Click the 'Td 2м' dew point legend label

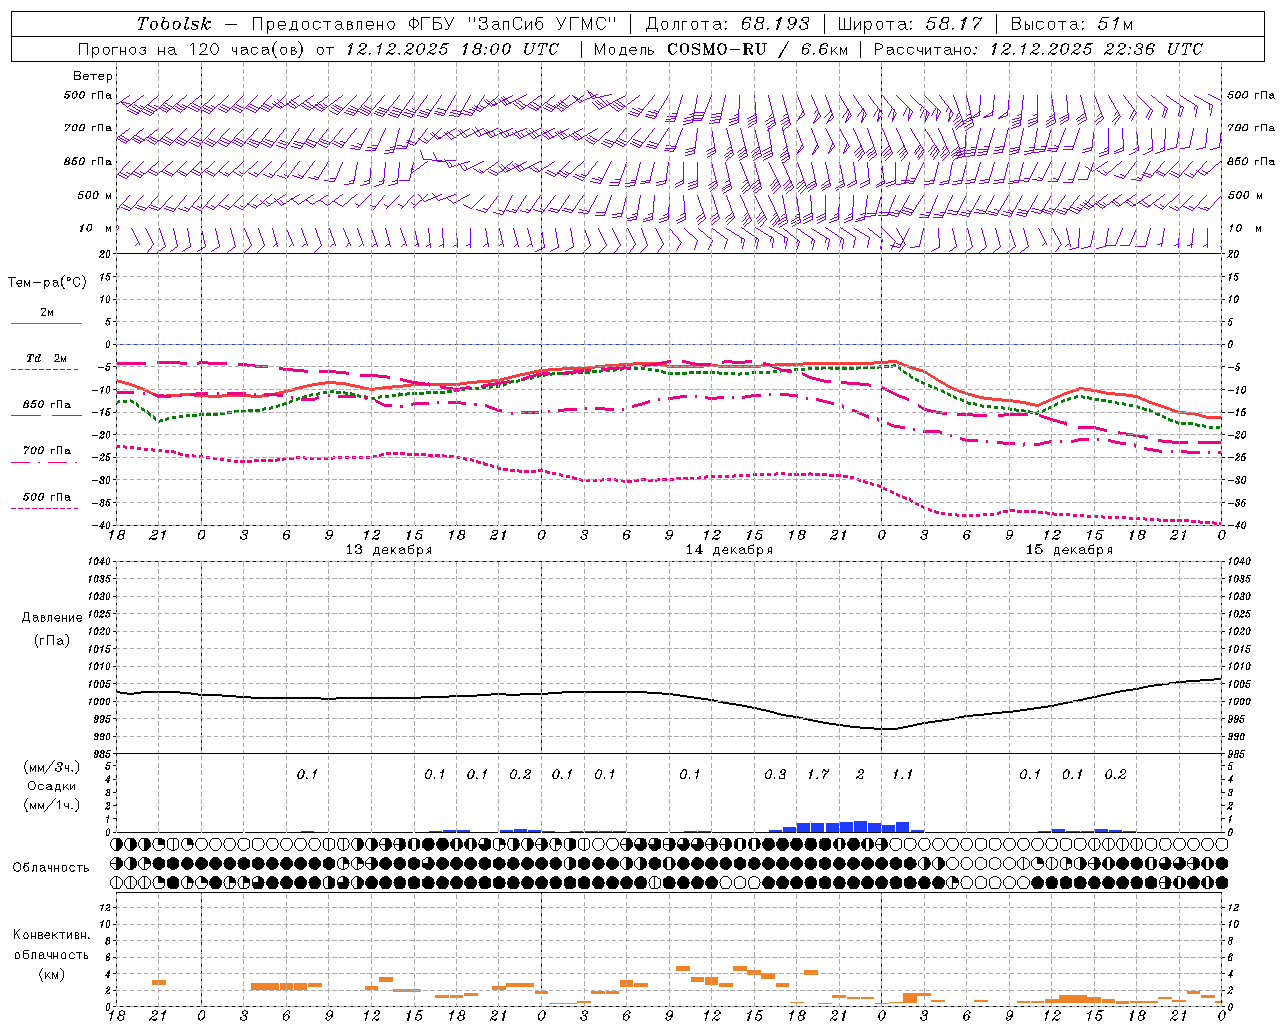47,358
